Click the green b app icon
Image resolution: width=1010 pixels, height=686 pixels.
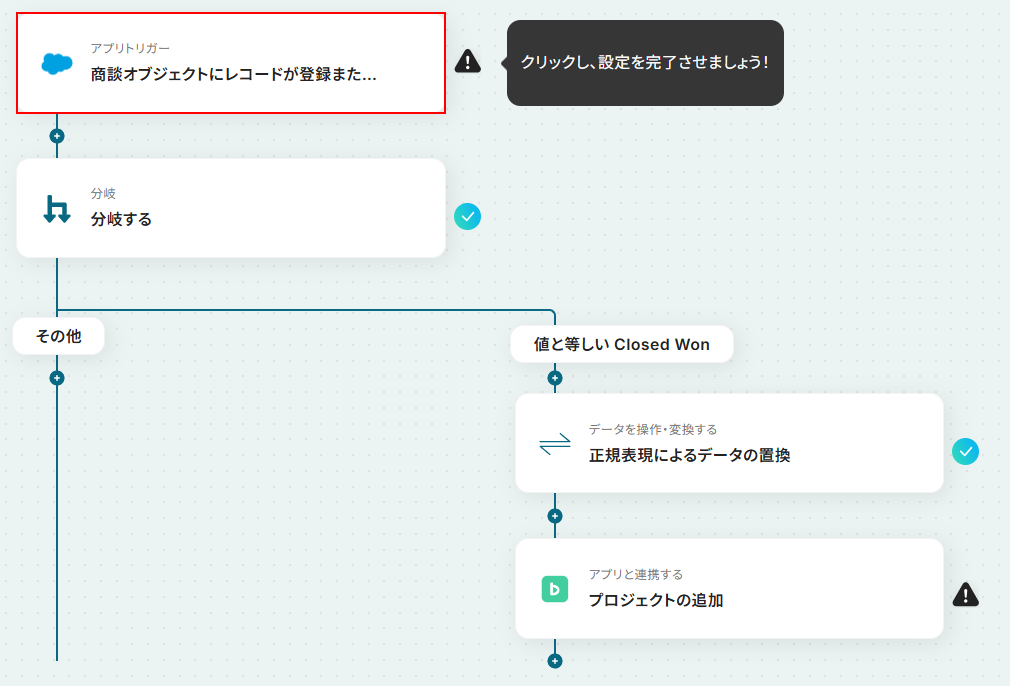tap(555, 589)
